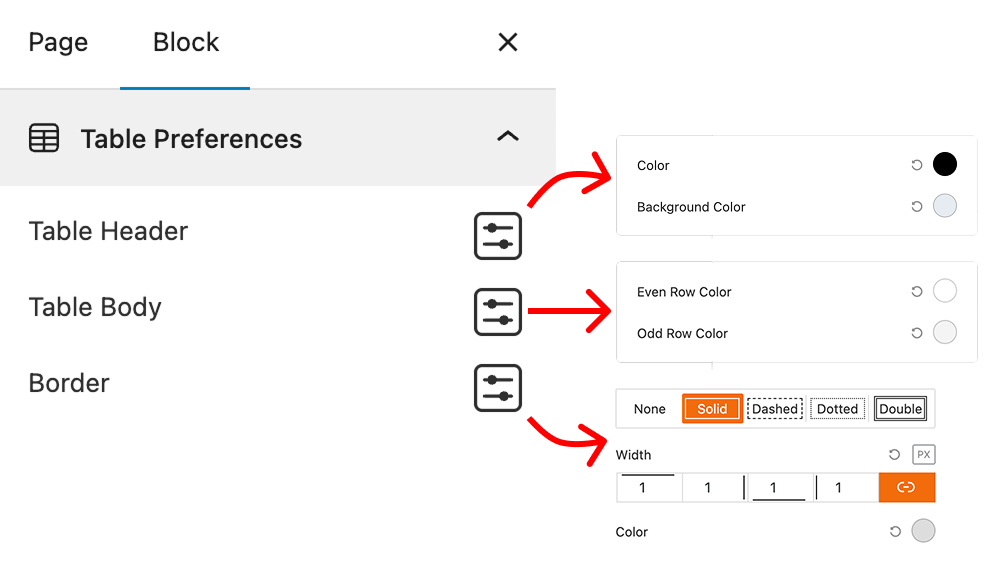The height and width of the screenshot is (564, 1004).
Task: Open Table Body settings slider icon
Action: point(497,312)
